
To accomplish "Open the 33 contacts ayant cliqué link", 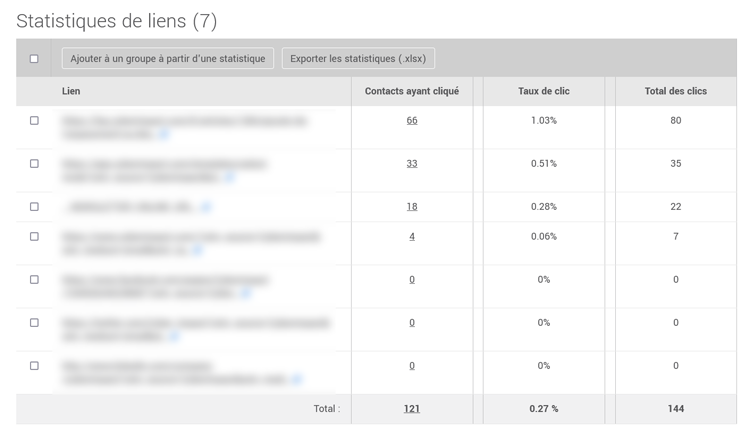I will point(412,164).
